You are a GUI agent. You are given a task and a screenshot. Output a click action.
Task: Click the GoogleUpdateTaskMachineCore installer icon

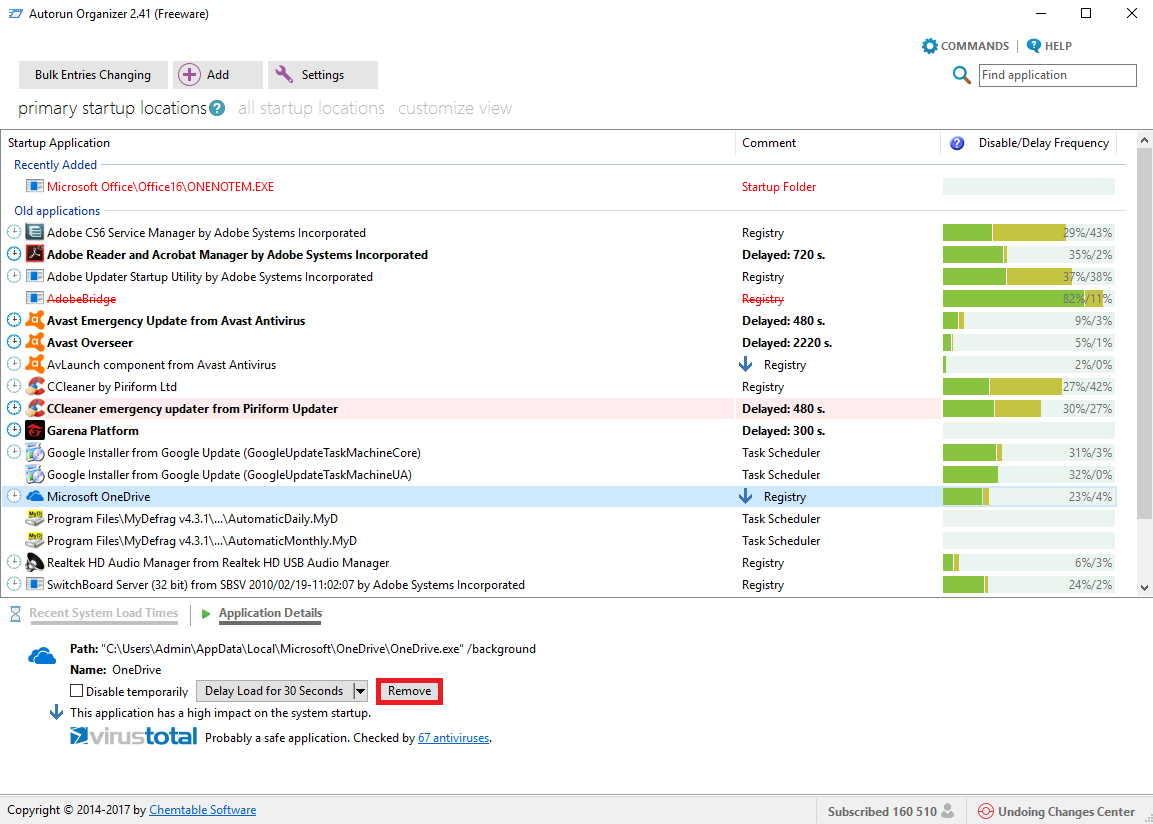pyautogui.click(x=35, y=453)
